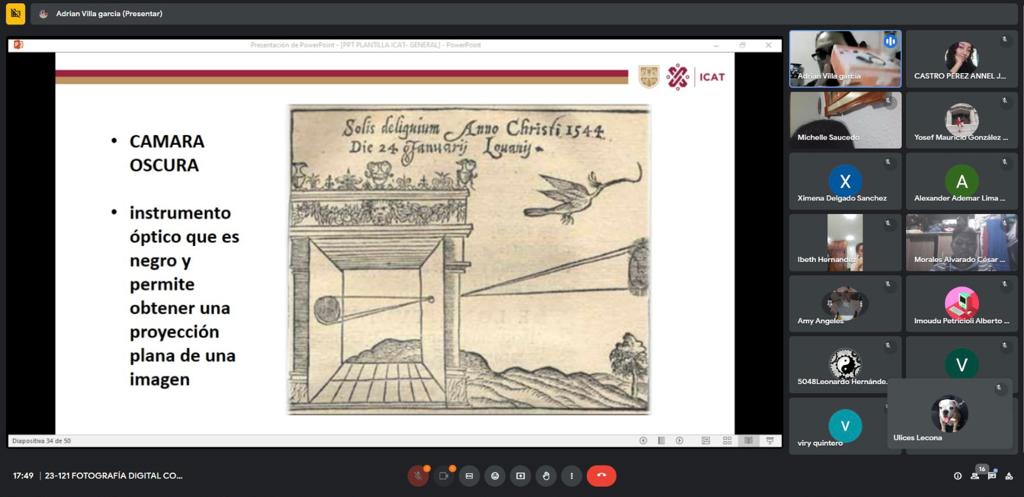Click muted mic icon on CASTRO PEREZ tile
The width and height of the screenshot is (1024, 497).
point(1004,40)
